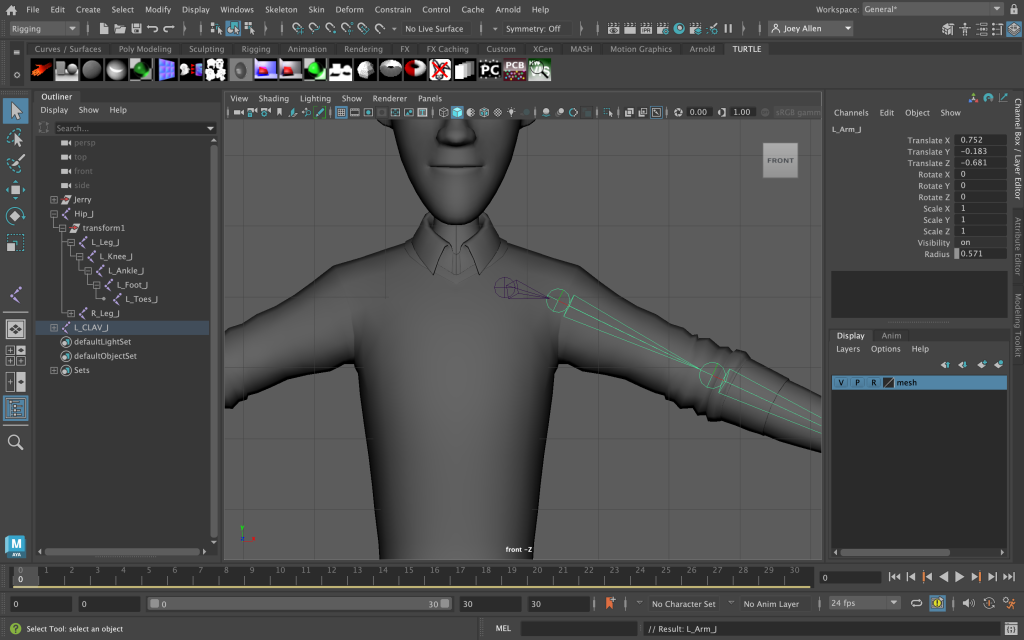The image size is (1024, 640).
Task: Toggle visibility V on mesh layer
Action: click(841, 383)
